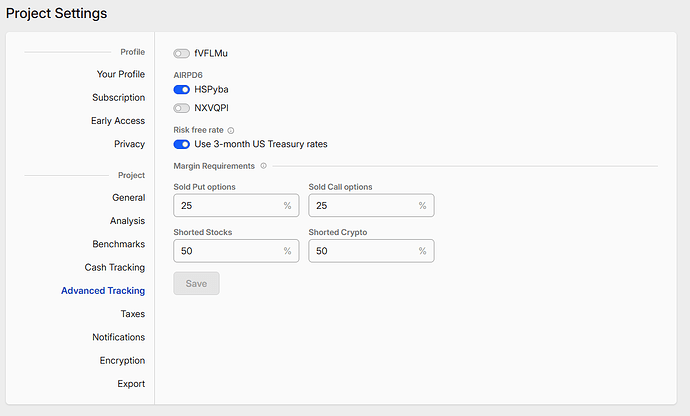
Task: Click the Risk free rate info icon
Action: click(231, 130)
